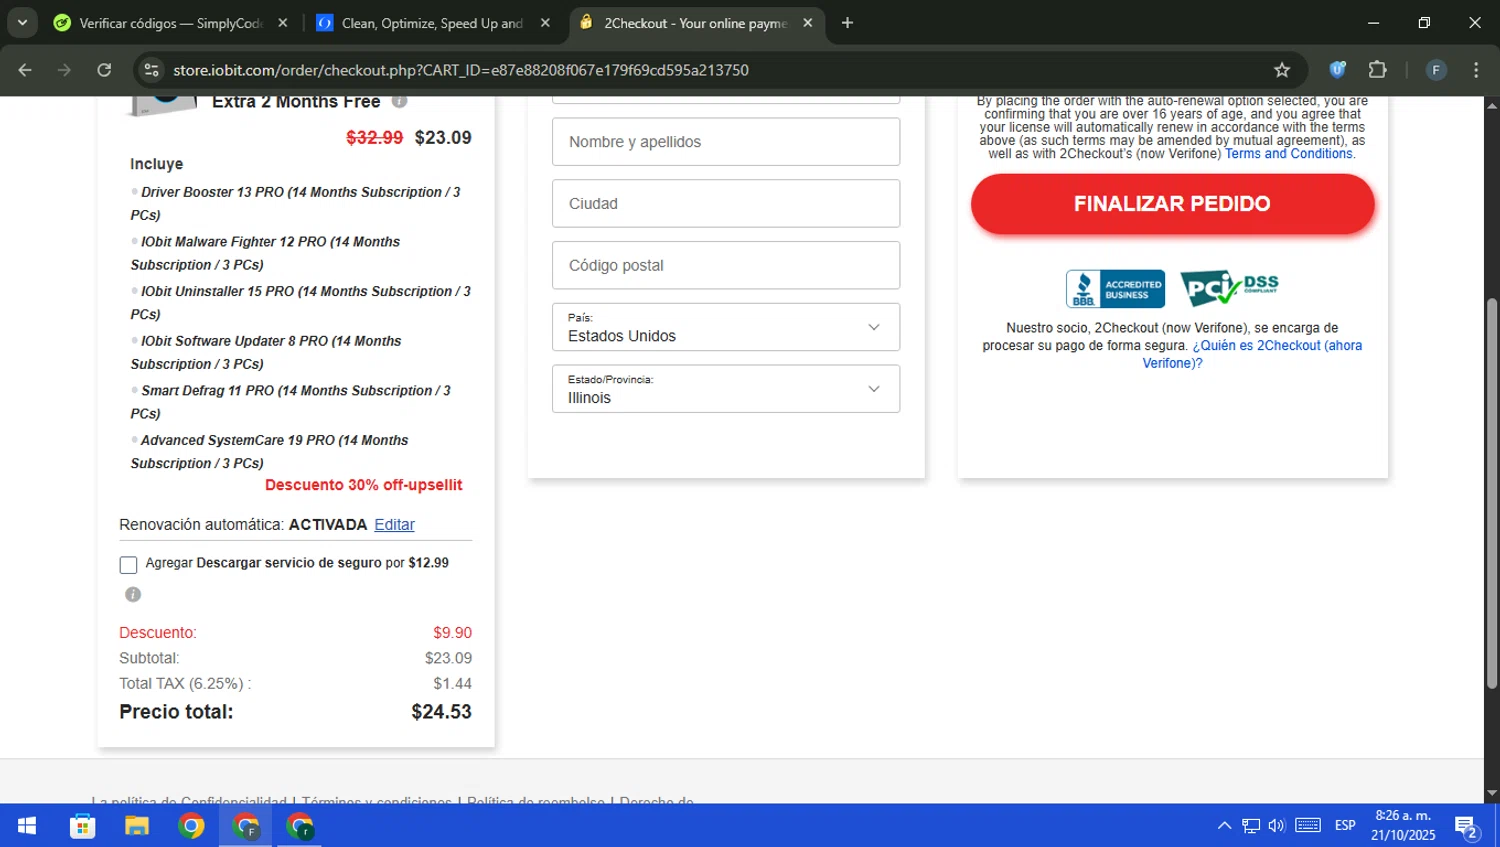This screenshot has height=847, width=1500.
Task: Select Driver Booster 13 PRO line
Action: (x=295, y=203)
